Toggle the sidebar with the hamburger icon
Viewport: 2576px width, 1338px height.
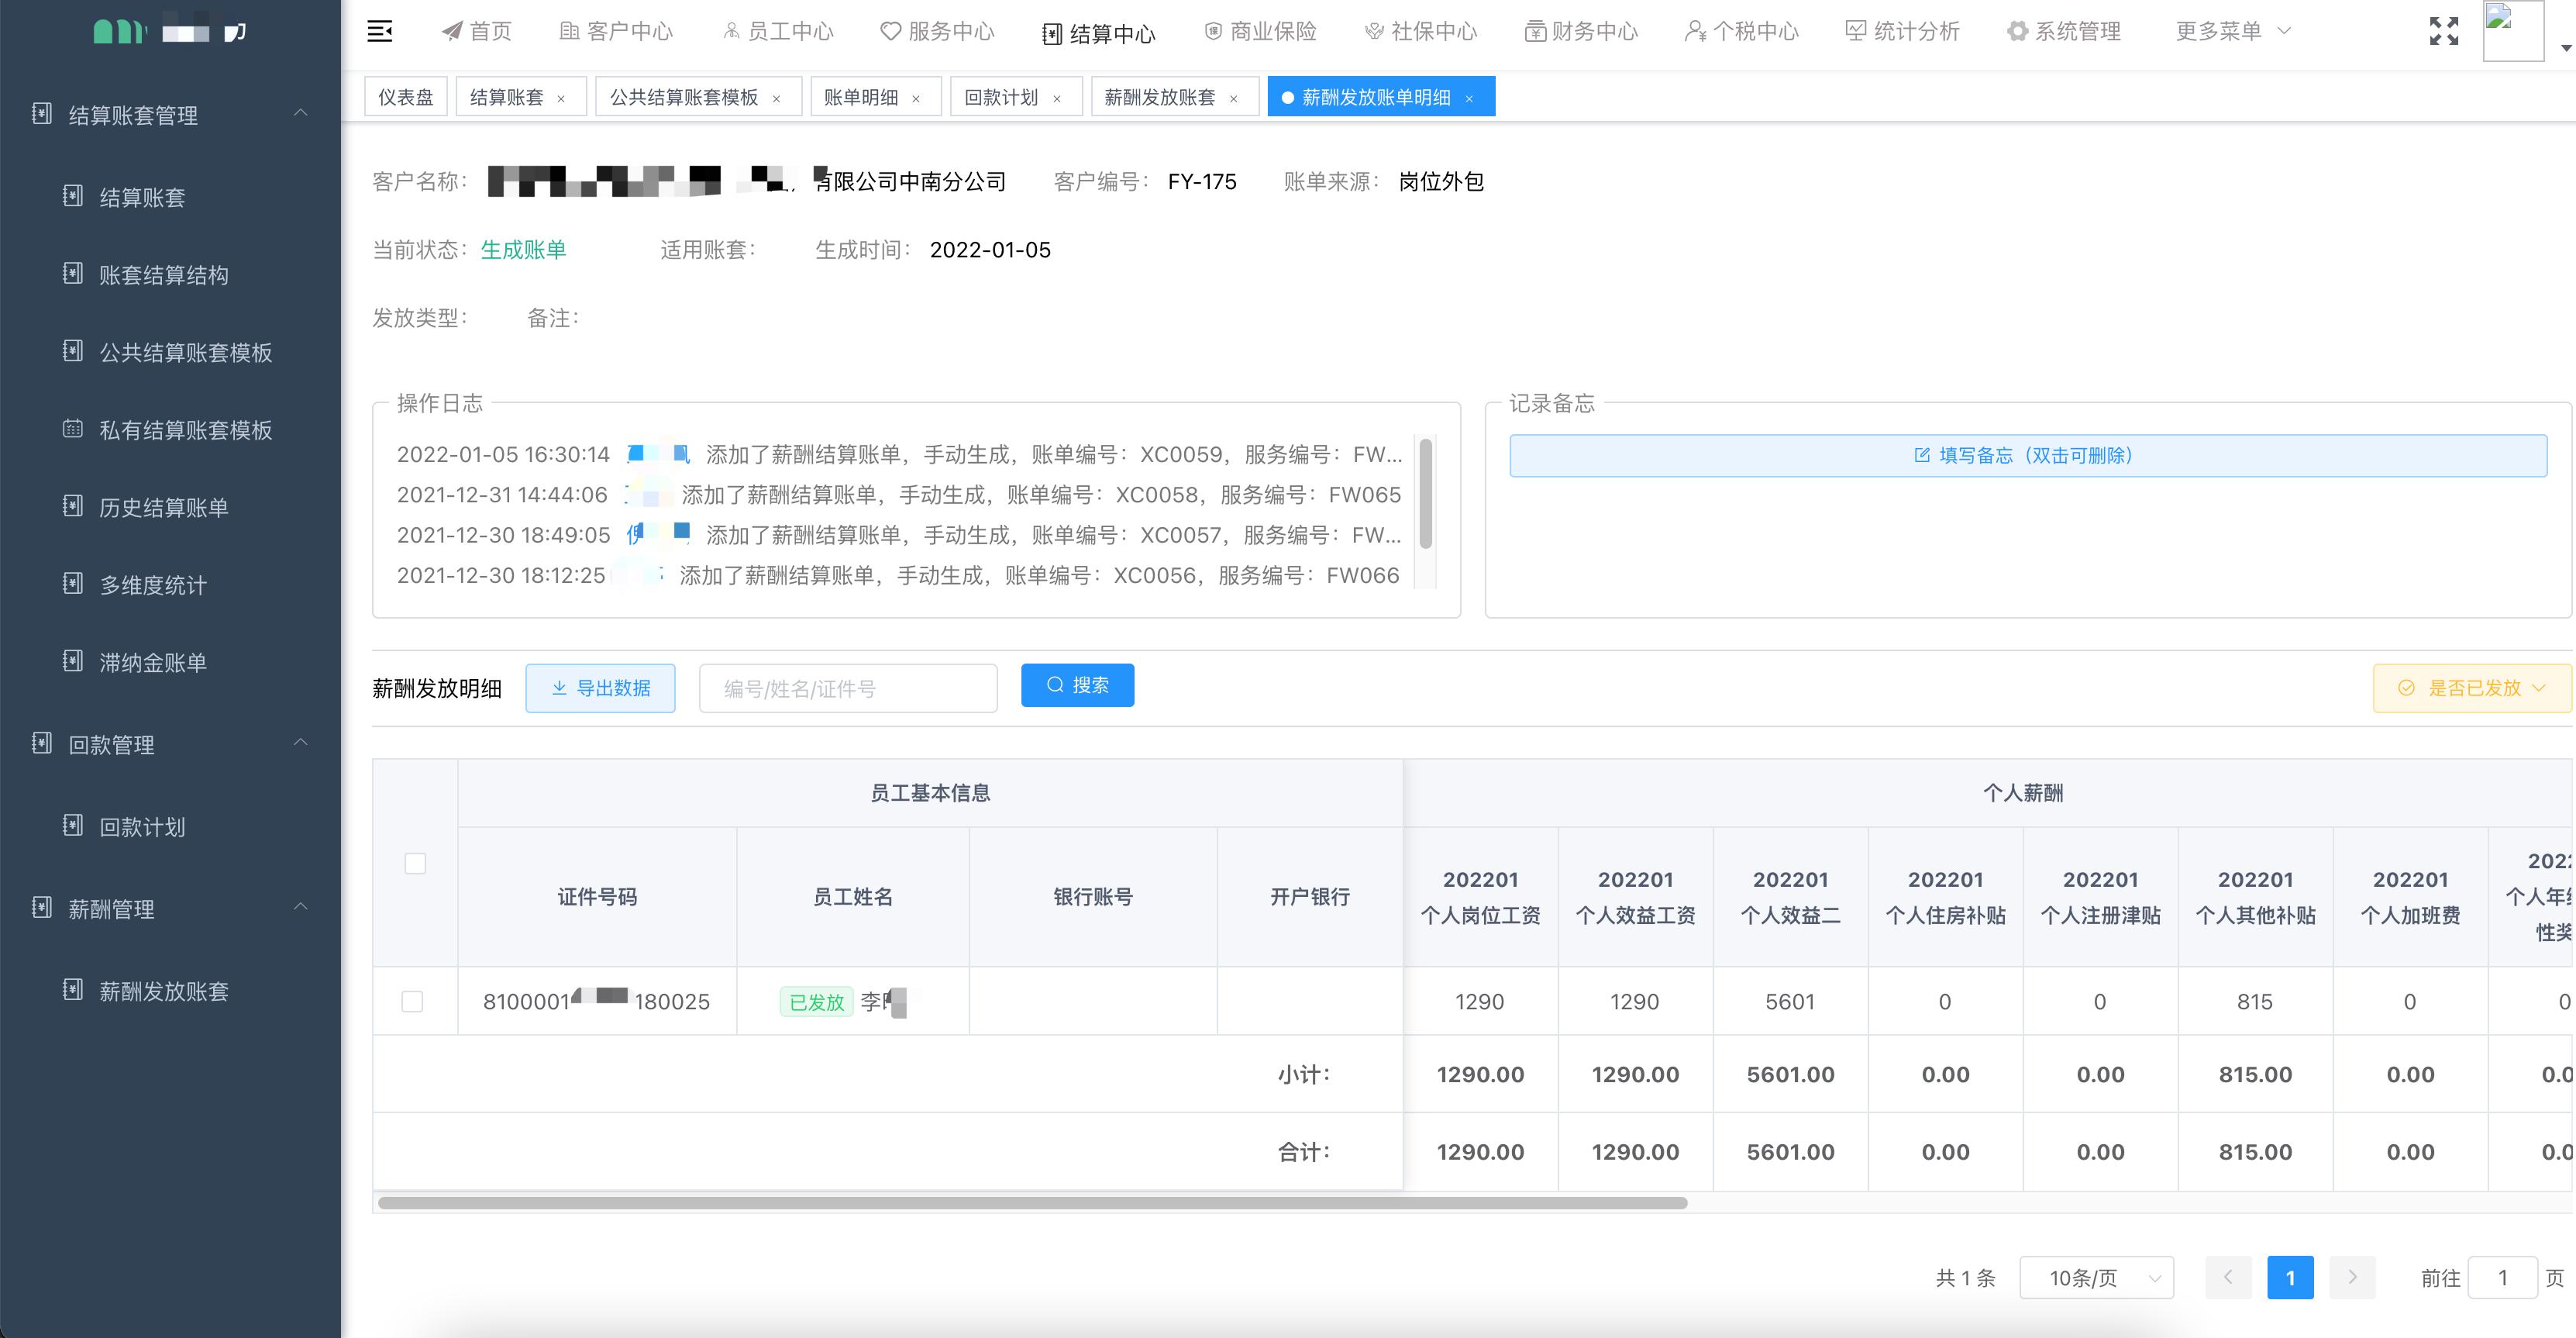tap(381, 31)
